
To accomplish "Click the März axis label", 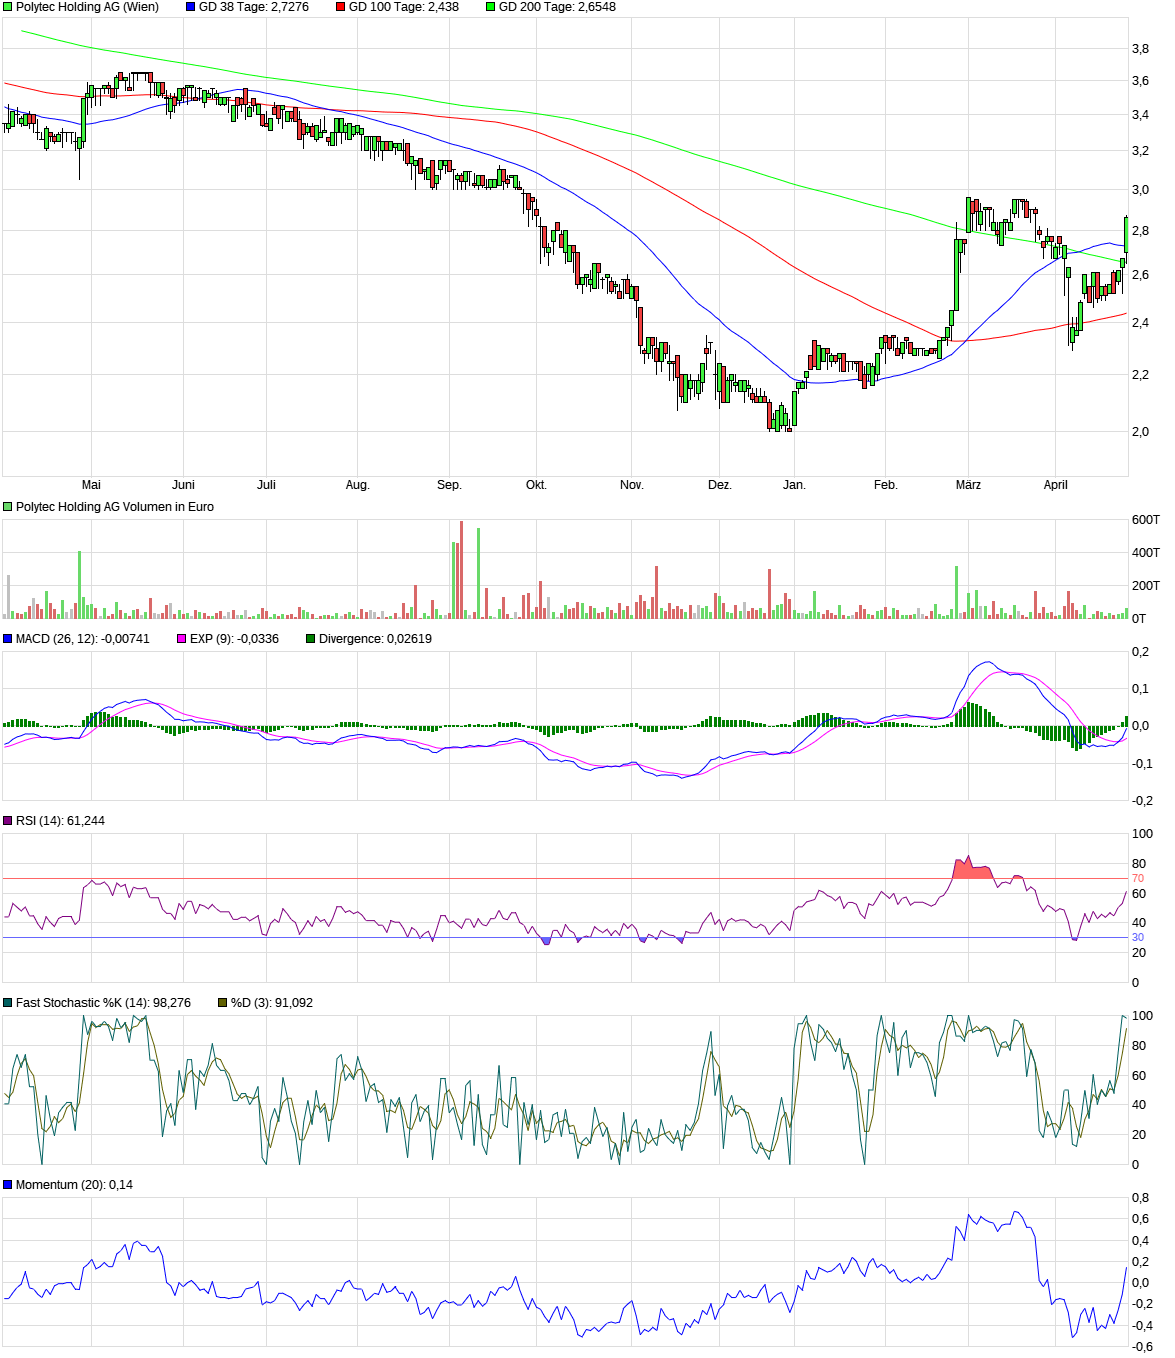I will [966, 484].
